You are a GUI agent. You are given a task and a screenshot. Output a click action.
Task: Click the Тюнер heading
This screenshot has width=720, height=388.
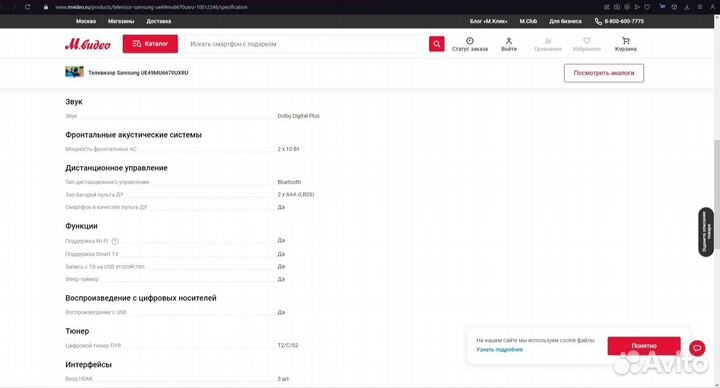[77, 331]
